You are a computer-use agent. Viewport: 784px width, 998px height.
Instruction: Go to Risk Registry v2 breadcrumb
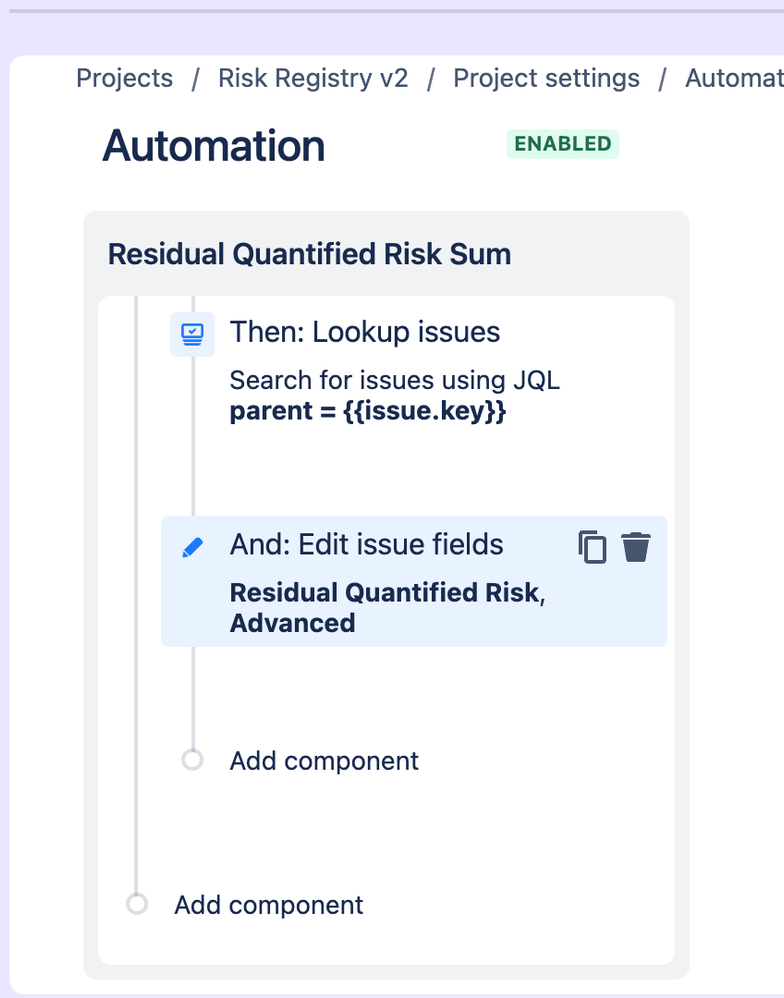point(313,78)
